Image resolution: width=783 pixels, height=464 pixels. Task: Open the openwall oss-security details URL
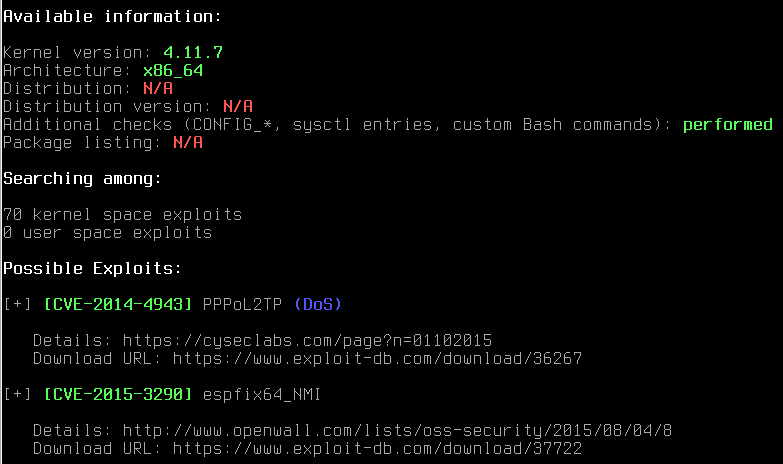pos(397,431)
